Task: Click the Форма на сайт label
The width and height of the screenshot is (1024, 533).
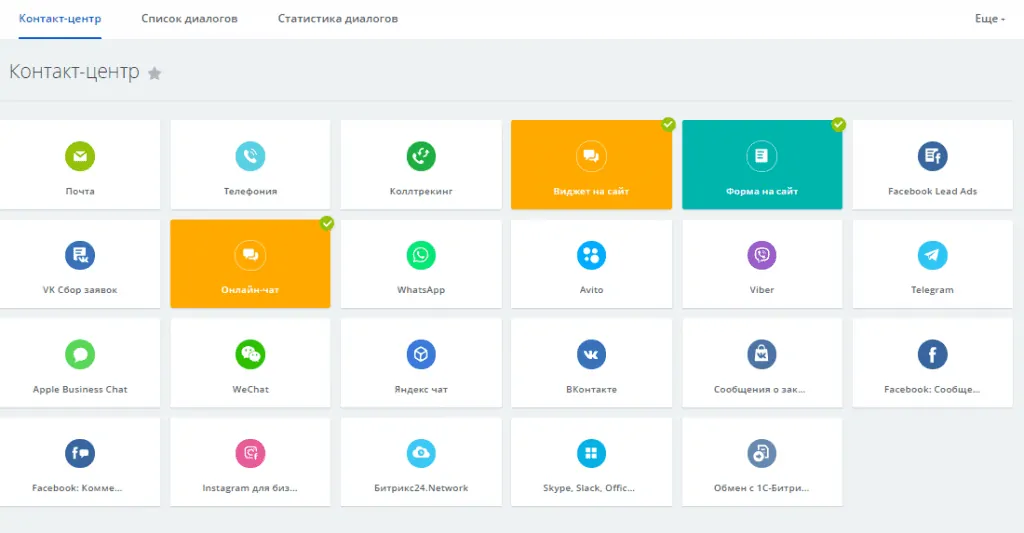Action: coord(761,191)
